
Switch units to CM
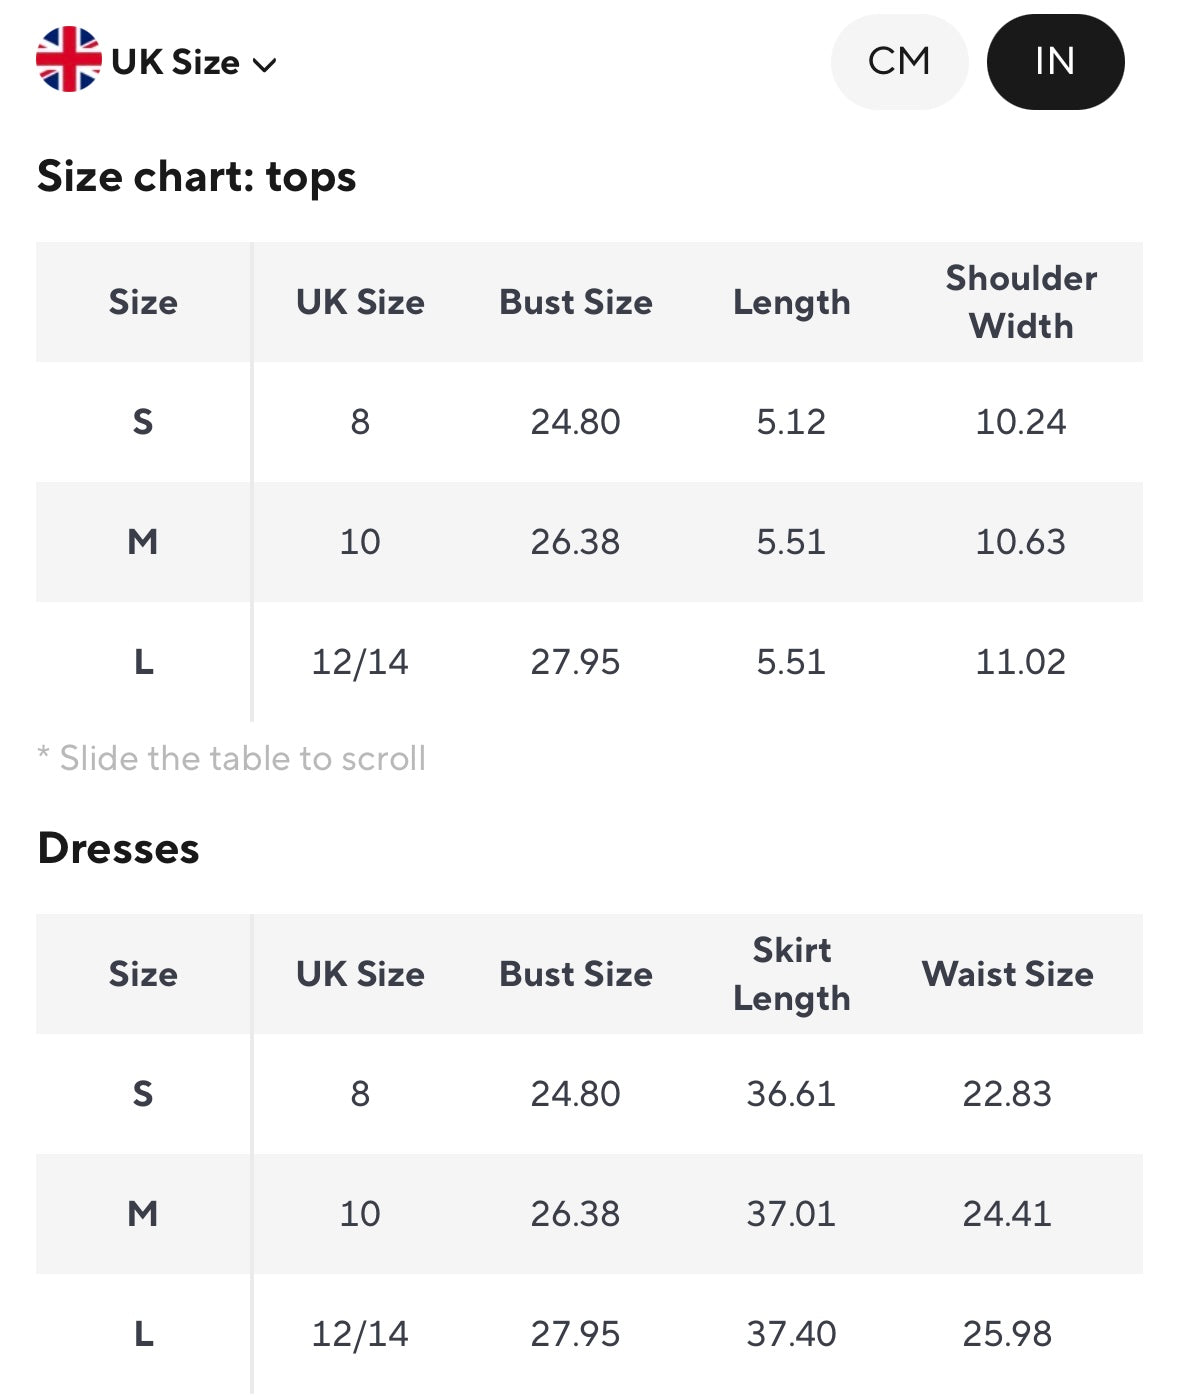point(899,62)
